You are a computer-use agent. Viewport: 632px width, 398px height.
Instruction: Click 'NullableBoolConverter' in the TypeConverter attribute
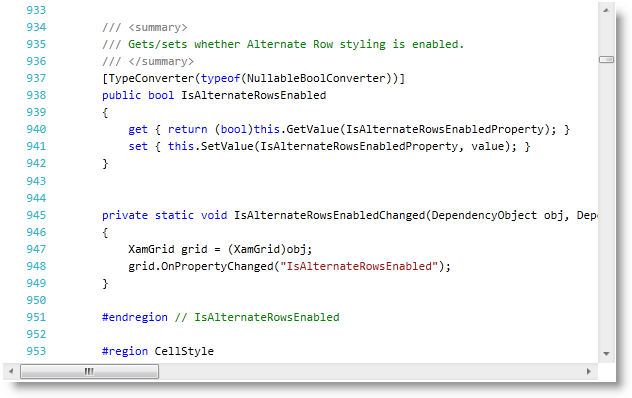[x=316, y=78]
